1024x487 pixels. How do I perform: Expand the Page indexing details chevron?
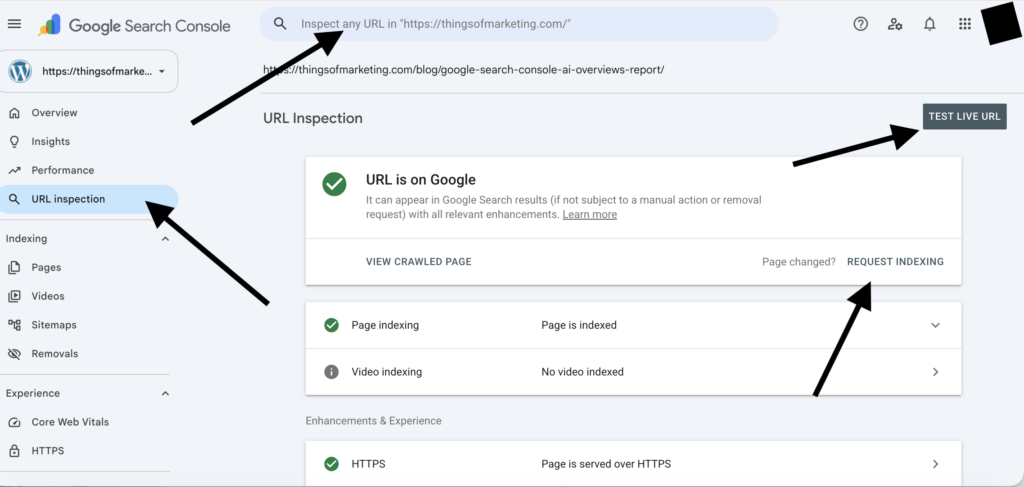[x=935, y=325]
